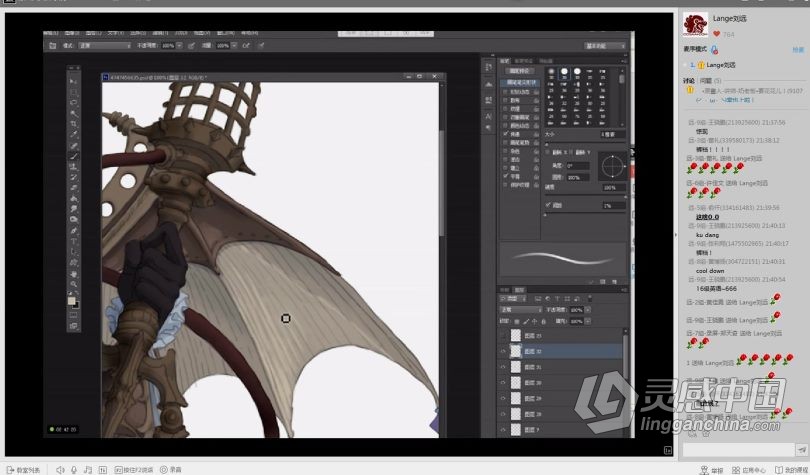Viewport: 810px width, 475px height.
Task: Open brush opacity slider arrow in options bar
Action: coord(179,45)
